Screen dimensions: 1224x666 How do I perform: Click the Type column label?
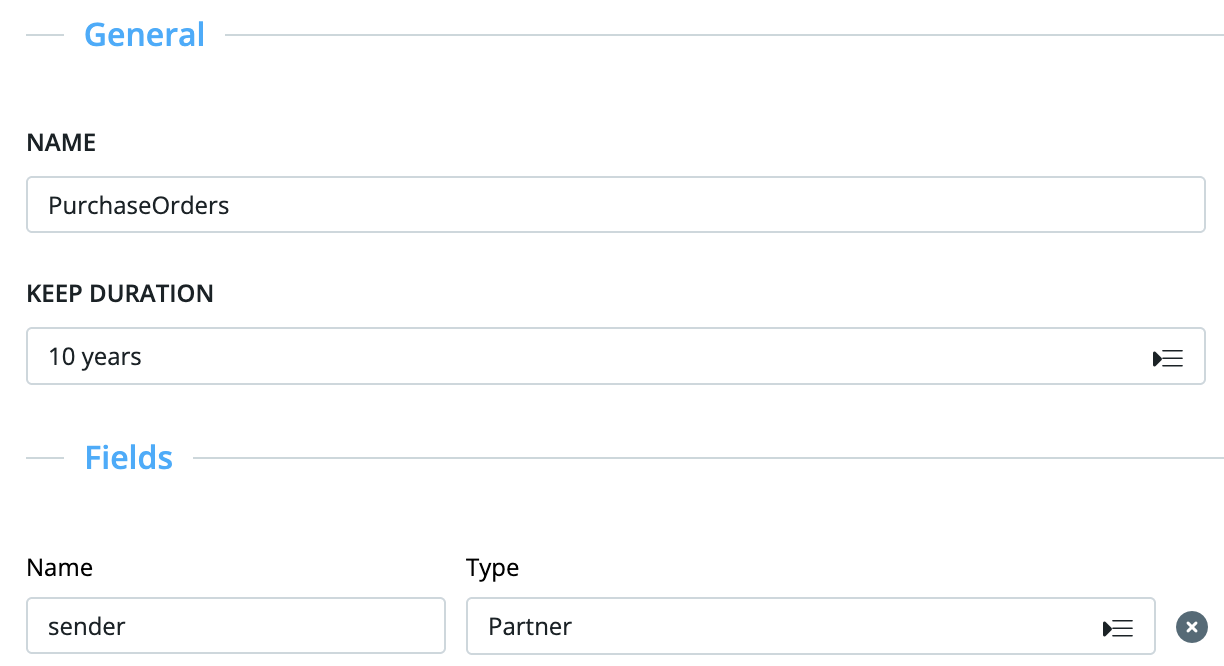point(492,568)
